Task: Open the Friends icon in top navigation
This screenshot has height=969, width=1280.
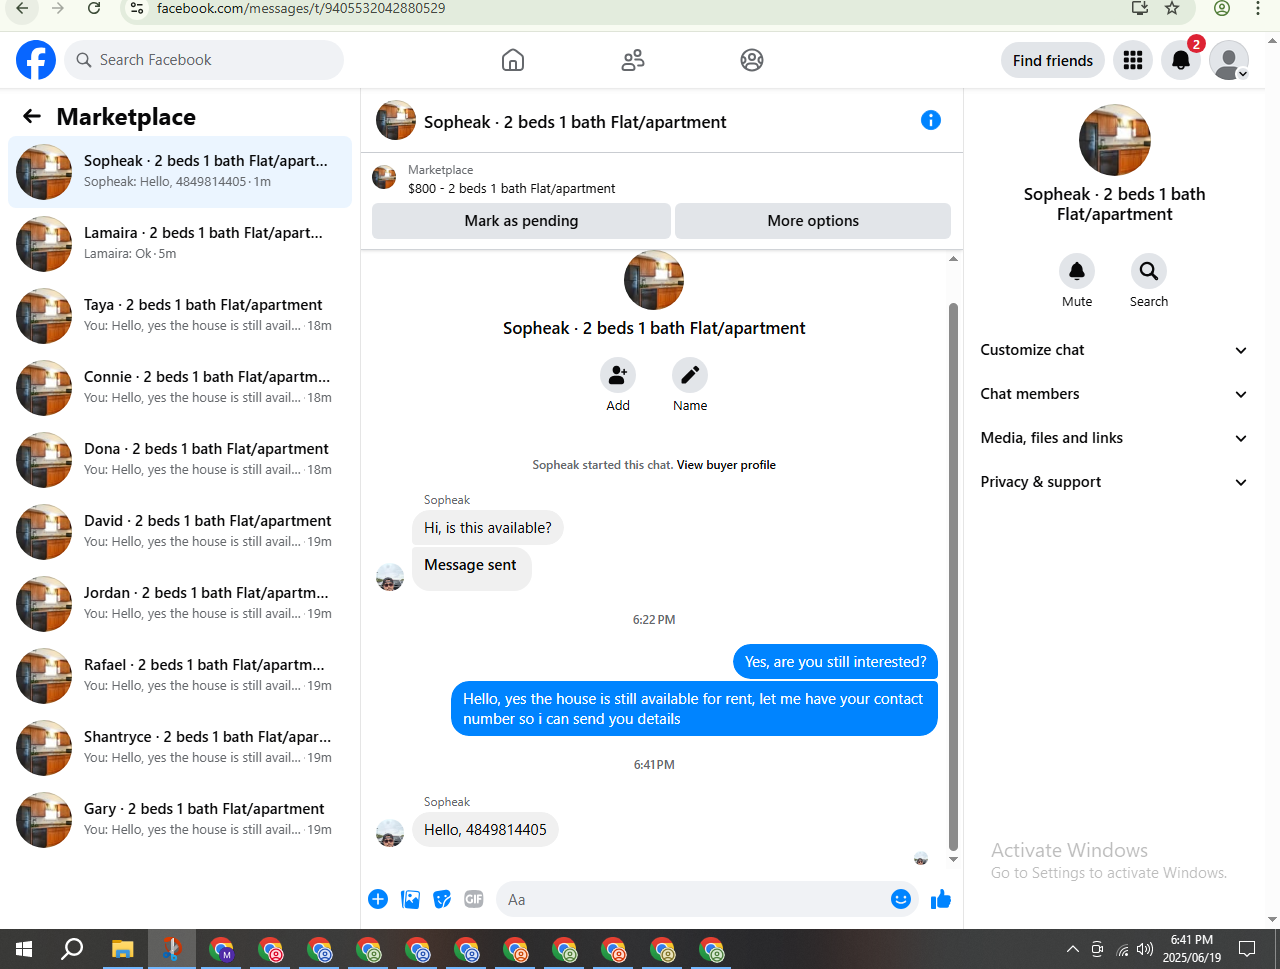Action: 633,60
